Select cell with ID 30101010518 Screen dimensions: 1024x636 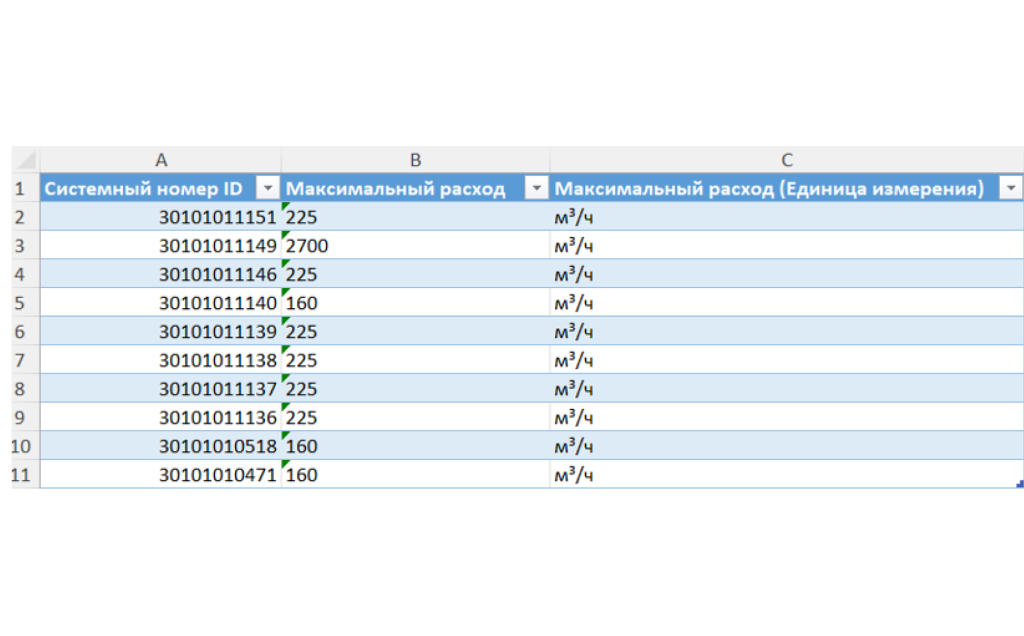(x=161, y=447)
